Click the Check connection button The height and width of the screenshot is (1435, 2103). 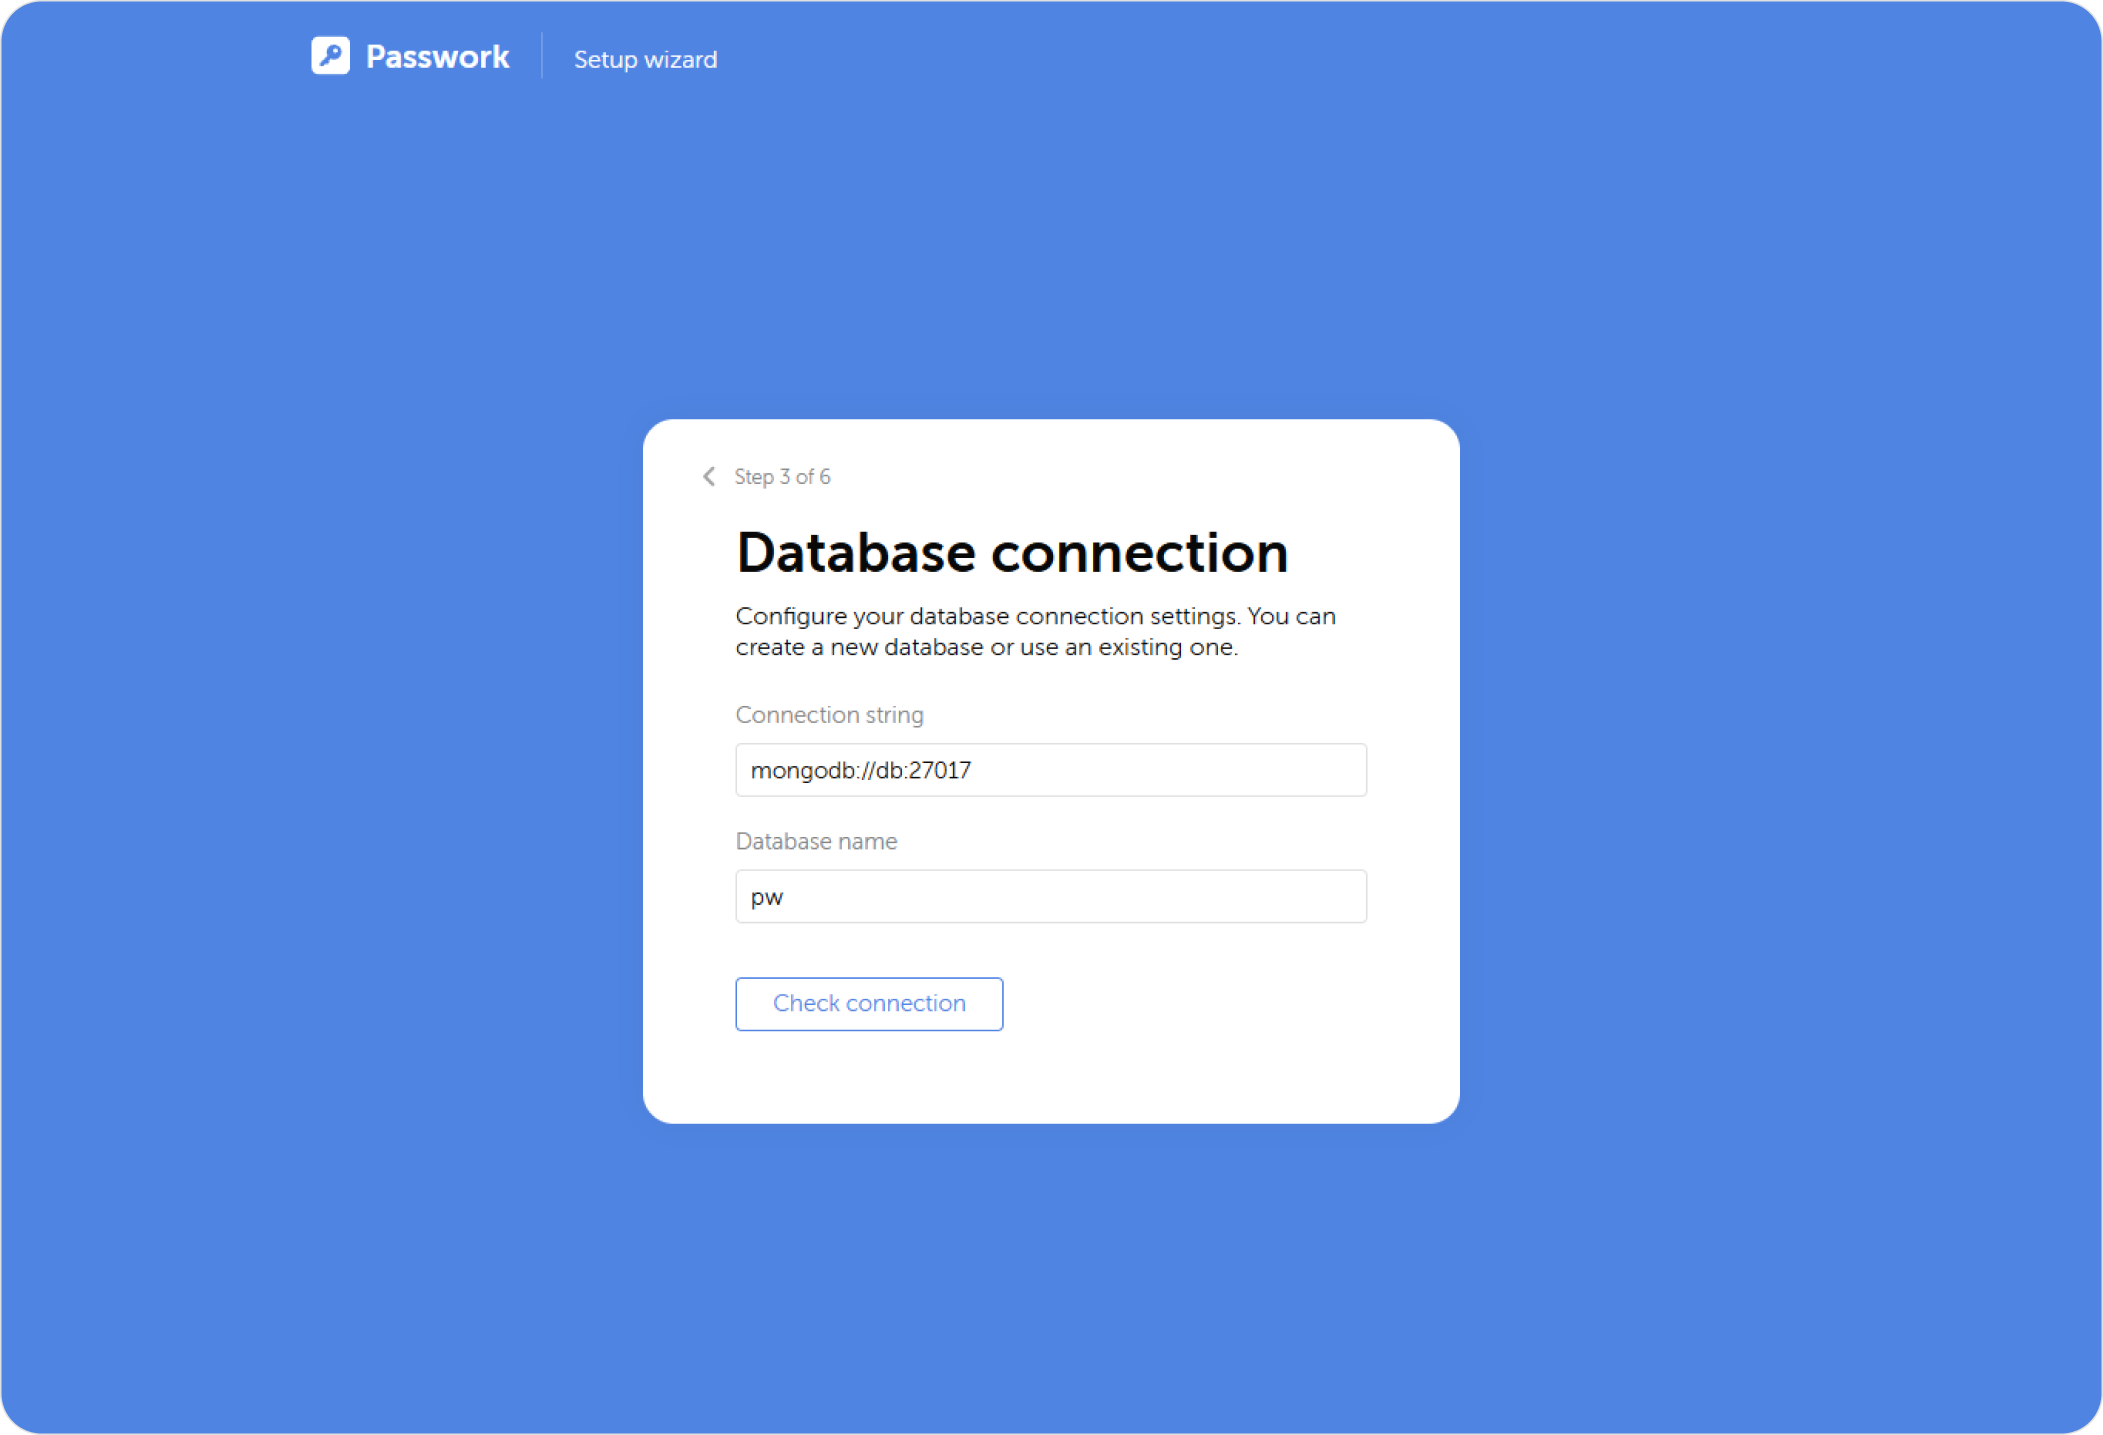[x=868, y=1004]
